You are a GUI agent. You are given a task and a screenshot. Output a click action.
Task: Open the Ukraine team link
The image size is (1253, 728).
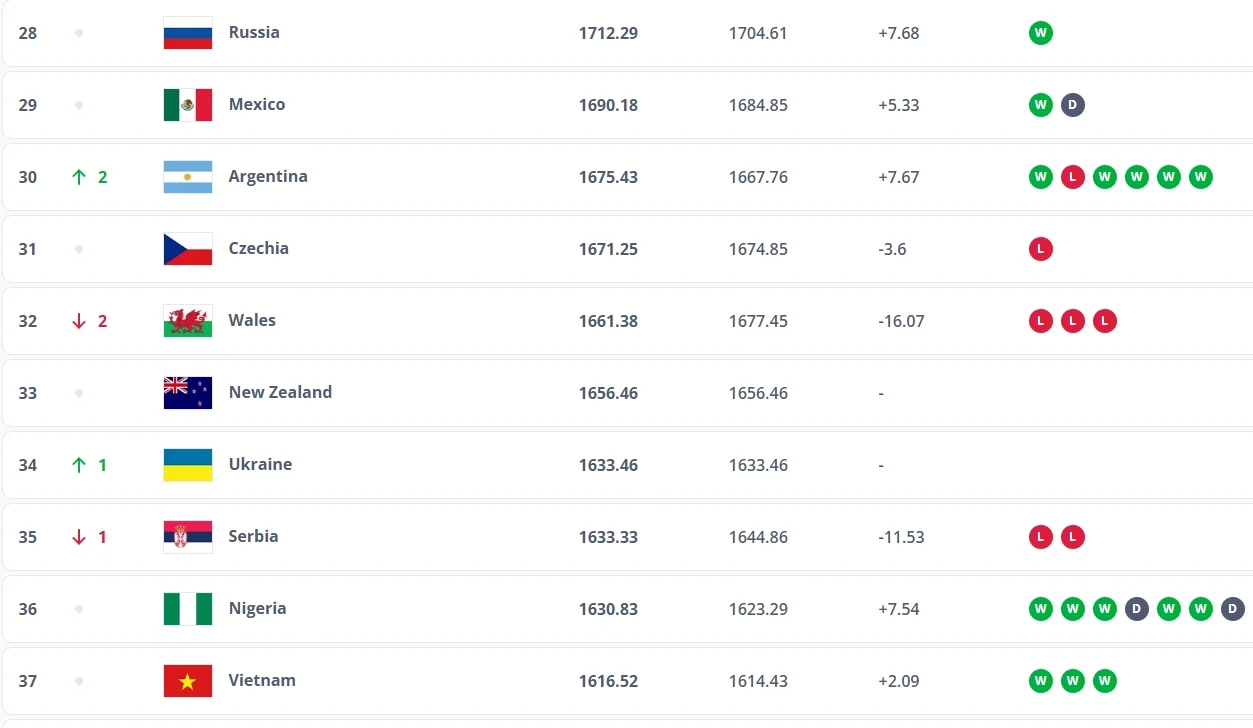pos(260,464)
